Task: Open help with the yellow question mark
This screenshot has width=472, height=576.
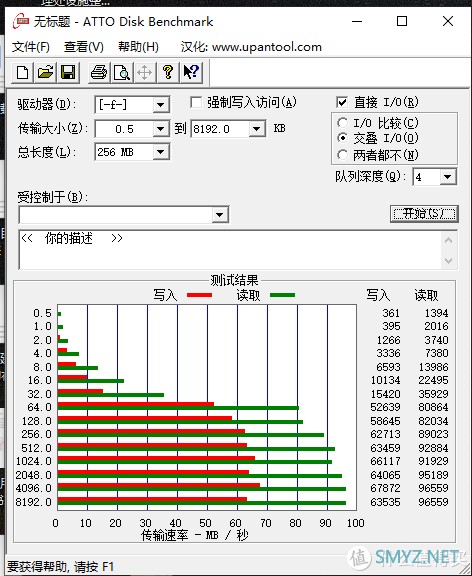Action: click(168, 72)
